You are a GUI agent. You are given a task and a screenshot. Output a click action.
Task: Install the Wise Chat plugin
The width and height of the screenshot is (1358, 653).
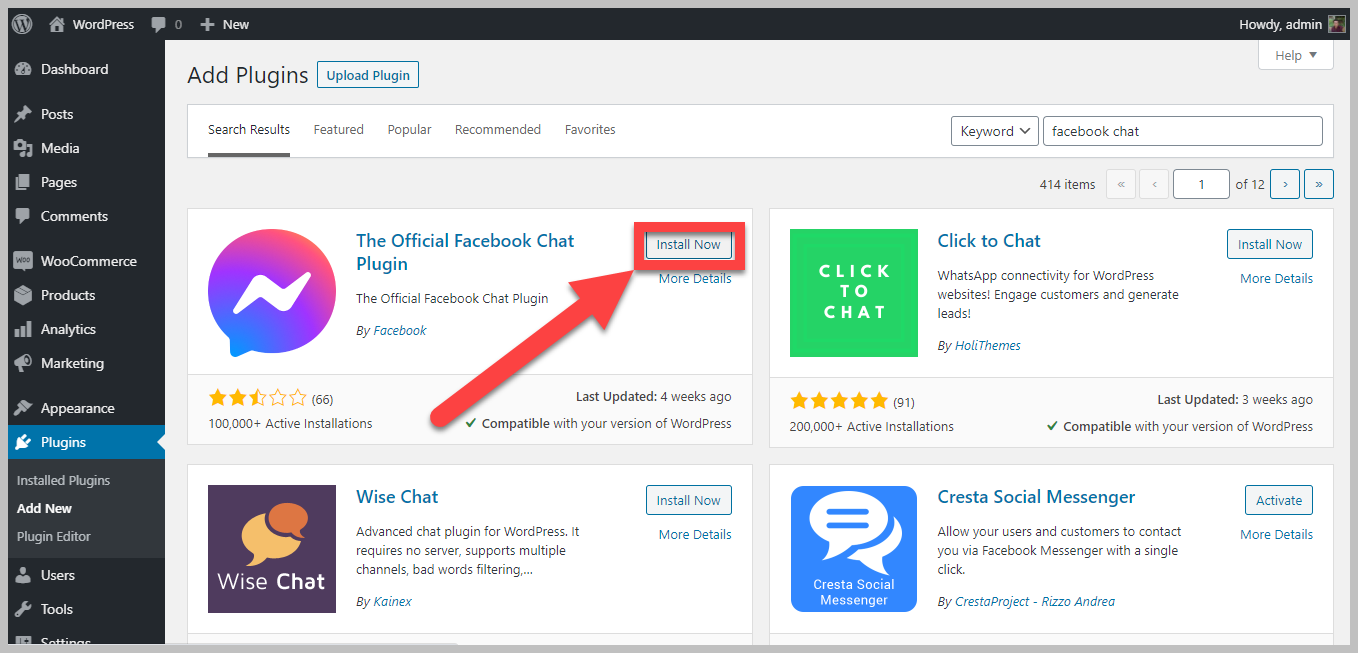[x=689, y=500]
